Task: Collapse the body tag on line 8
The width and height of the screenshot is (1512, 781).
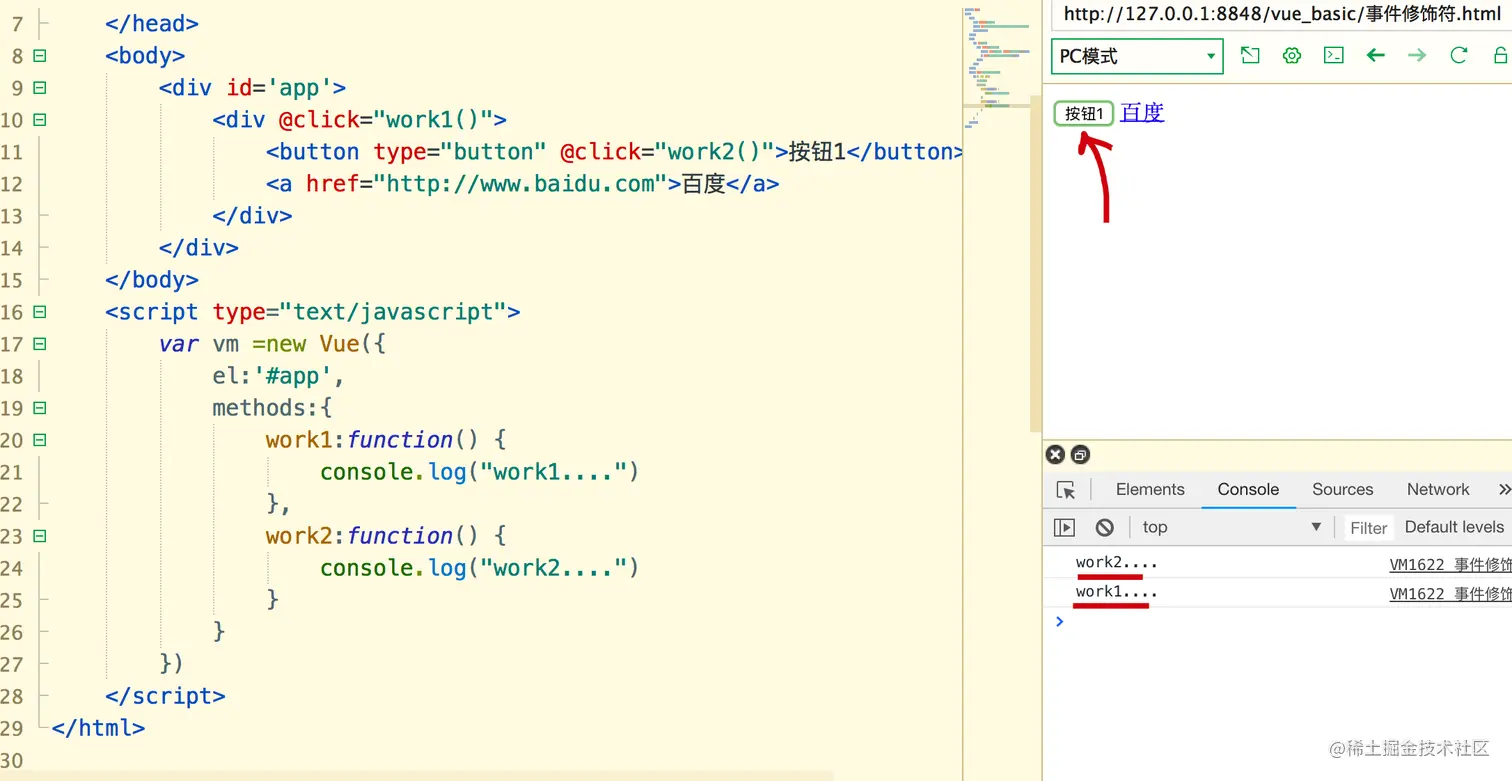Action: [40, 56]
